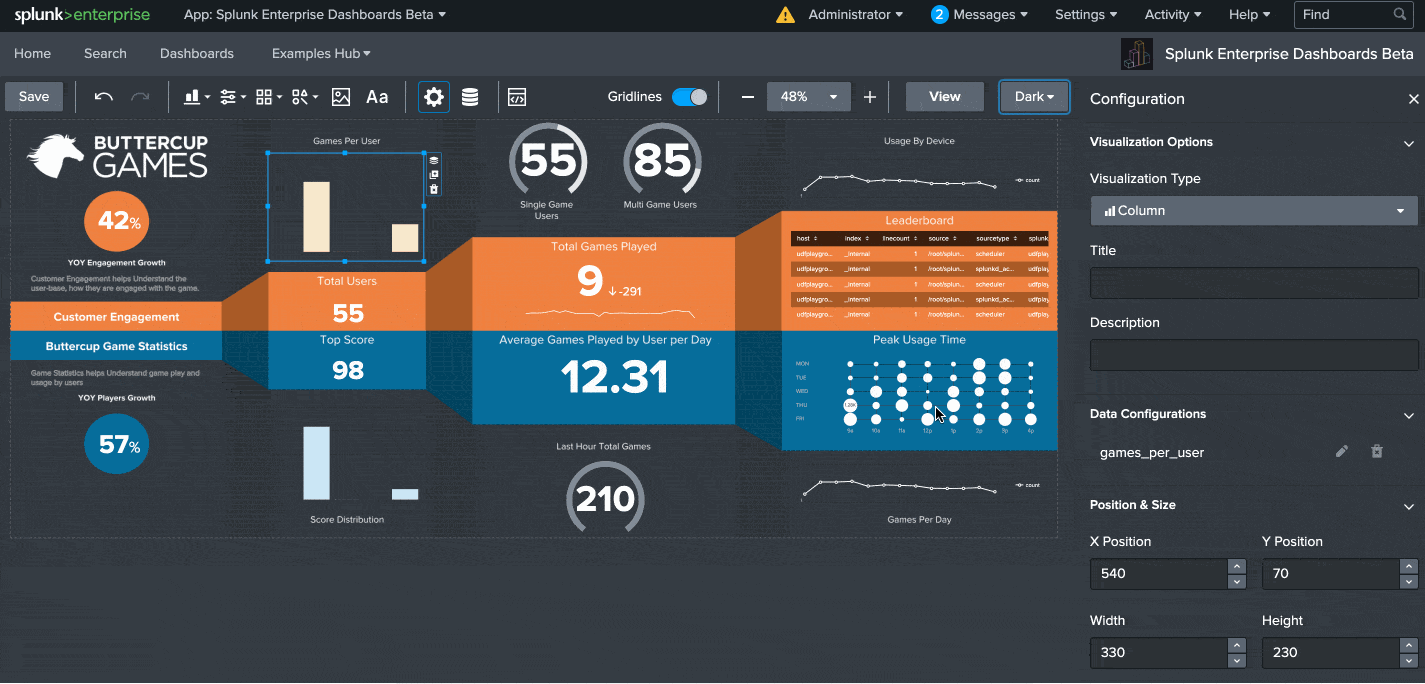This screenshot has width=1425, height=684.
Task: Zoom out with the minus button
Action: 747,97
